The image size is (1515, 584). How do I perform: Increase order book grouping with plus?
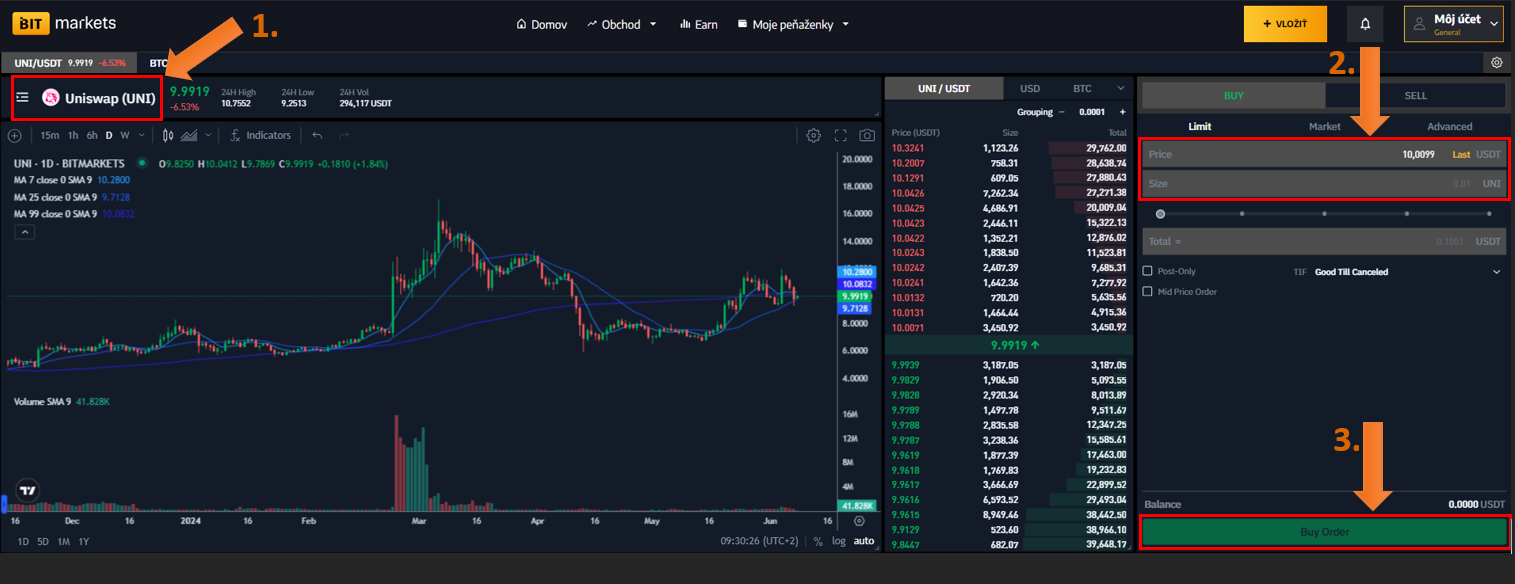[x=1122, y=112]
